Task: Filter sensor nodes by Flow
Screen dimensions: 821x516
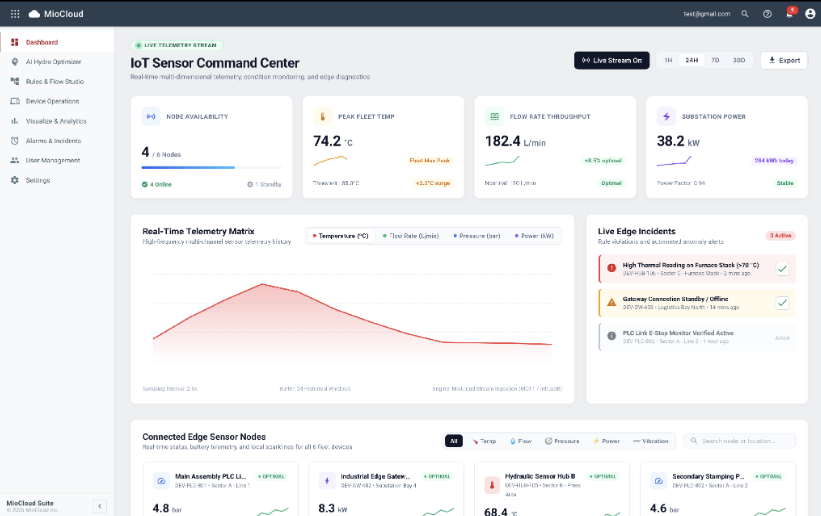Action: (x=521, y=441)
